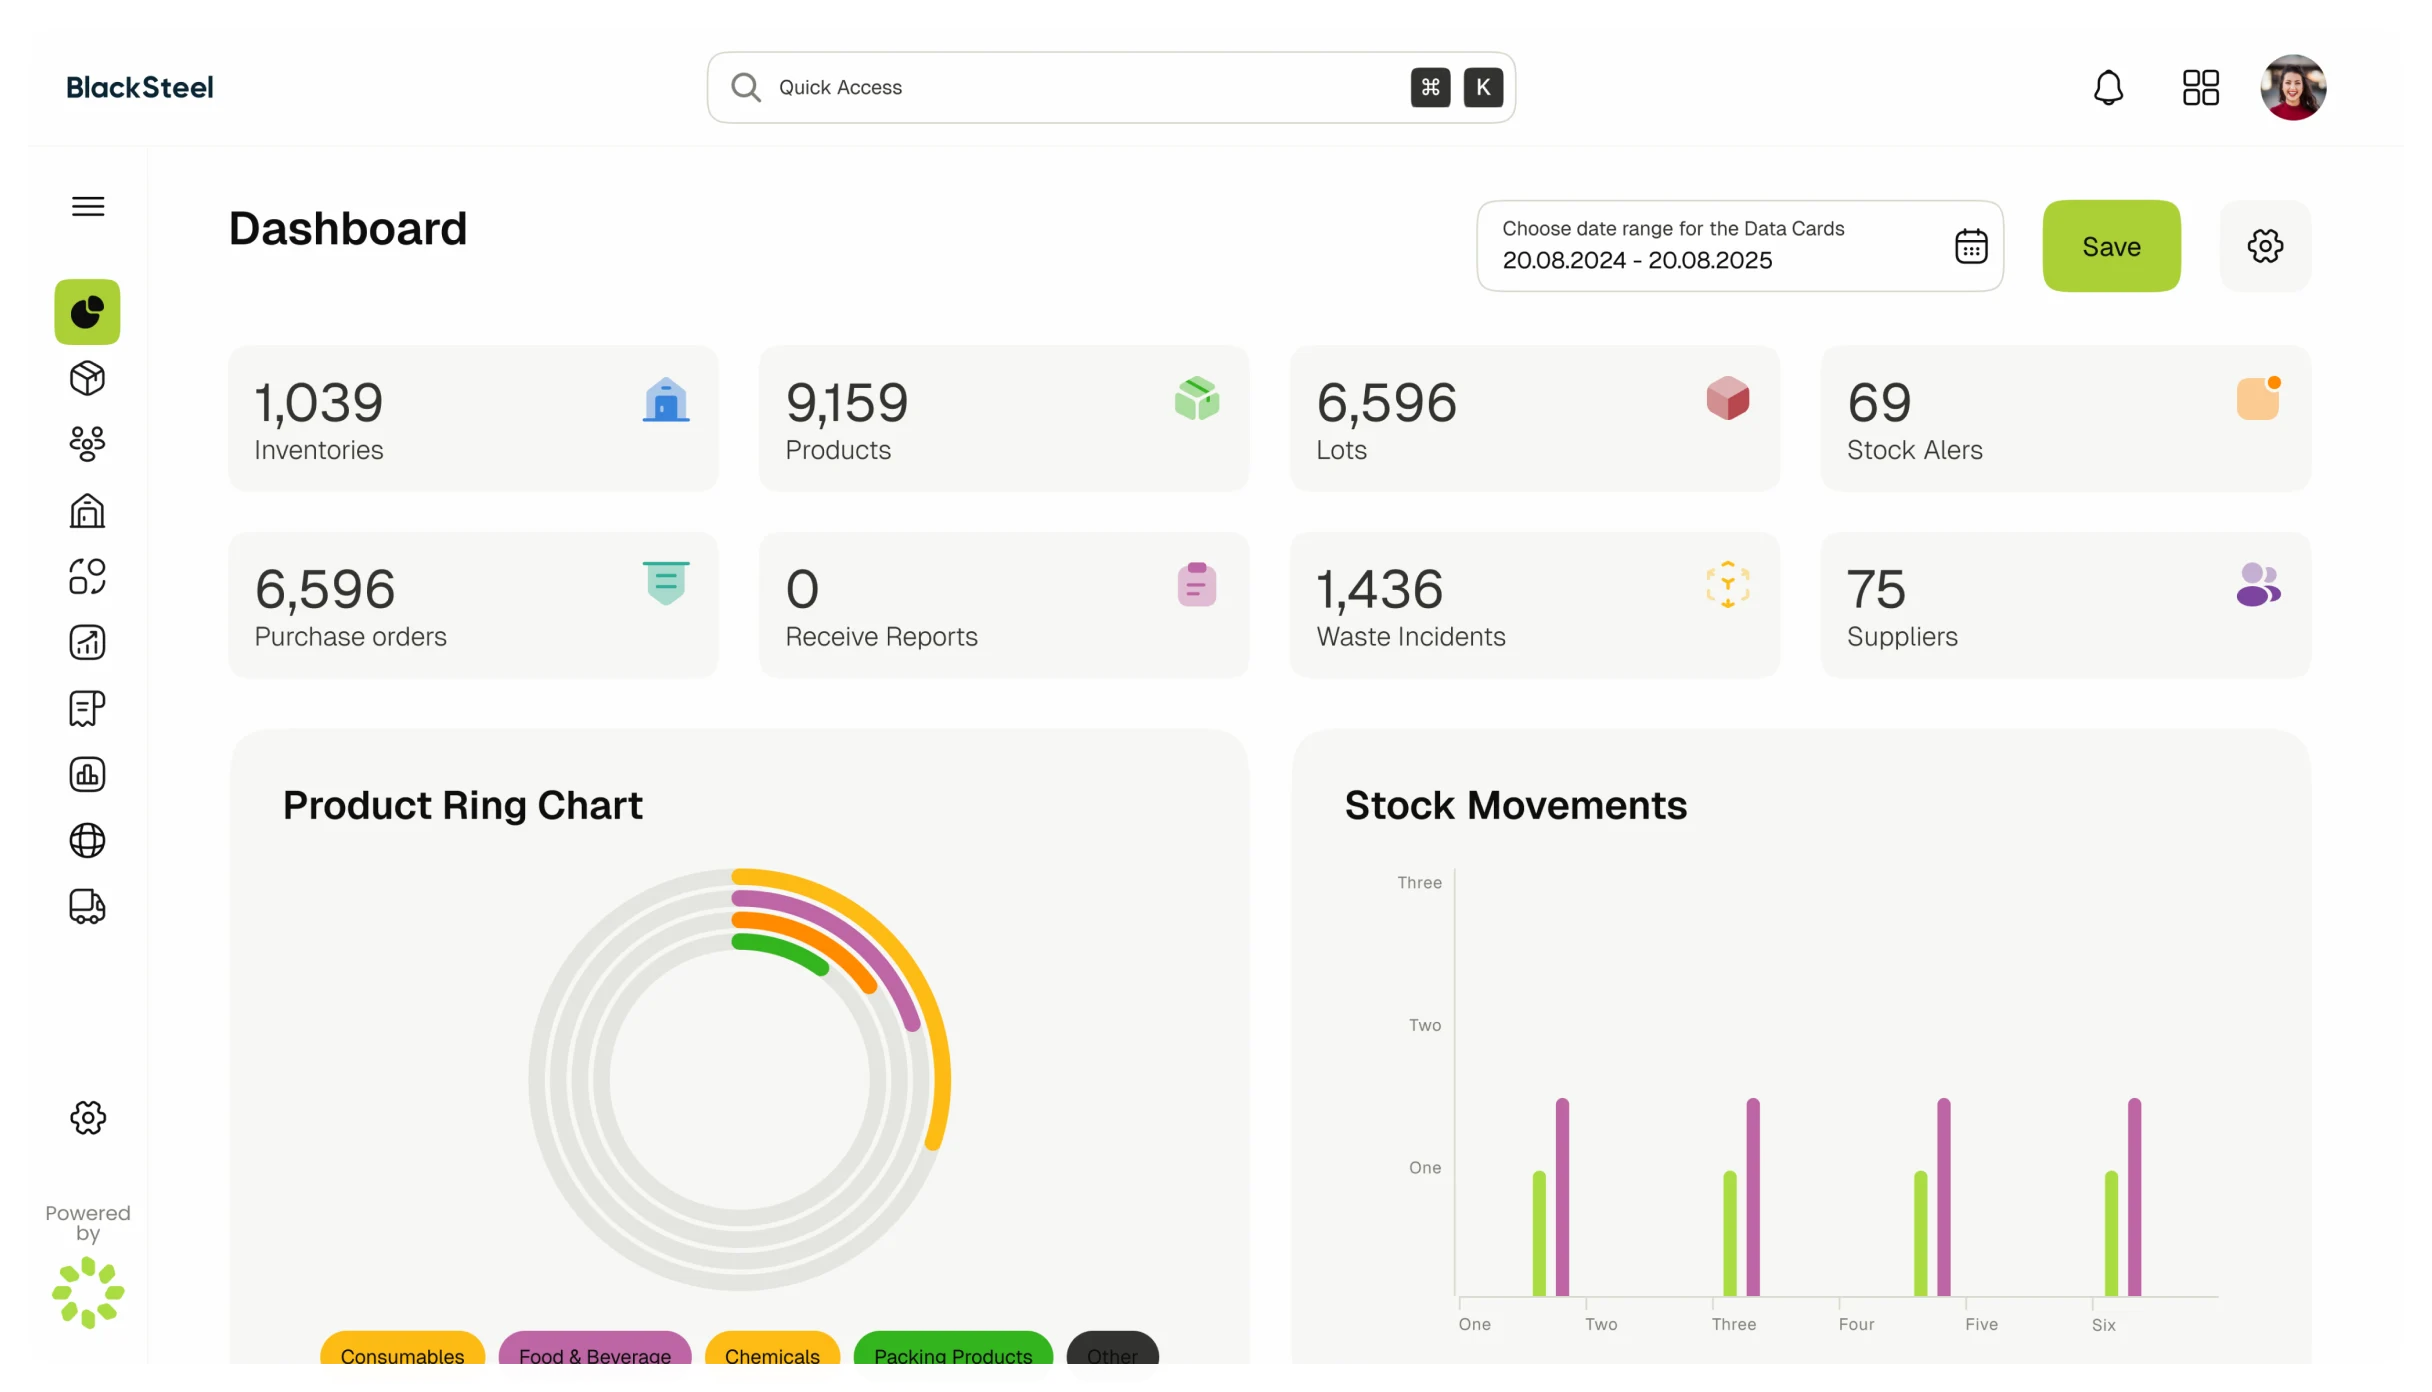Image resolution: width=2432 pixels, height=1392 pixels.
Task: Click the red cube icon on Lots card
Action: pos(1728,398)
